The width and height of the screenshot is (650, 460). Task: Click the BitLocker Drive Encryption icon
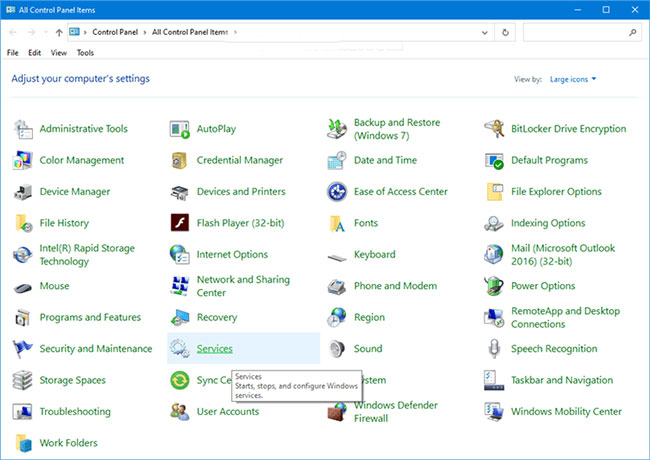point(494,129)
